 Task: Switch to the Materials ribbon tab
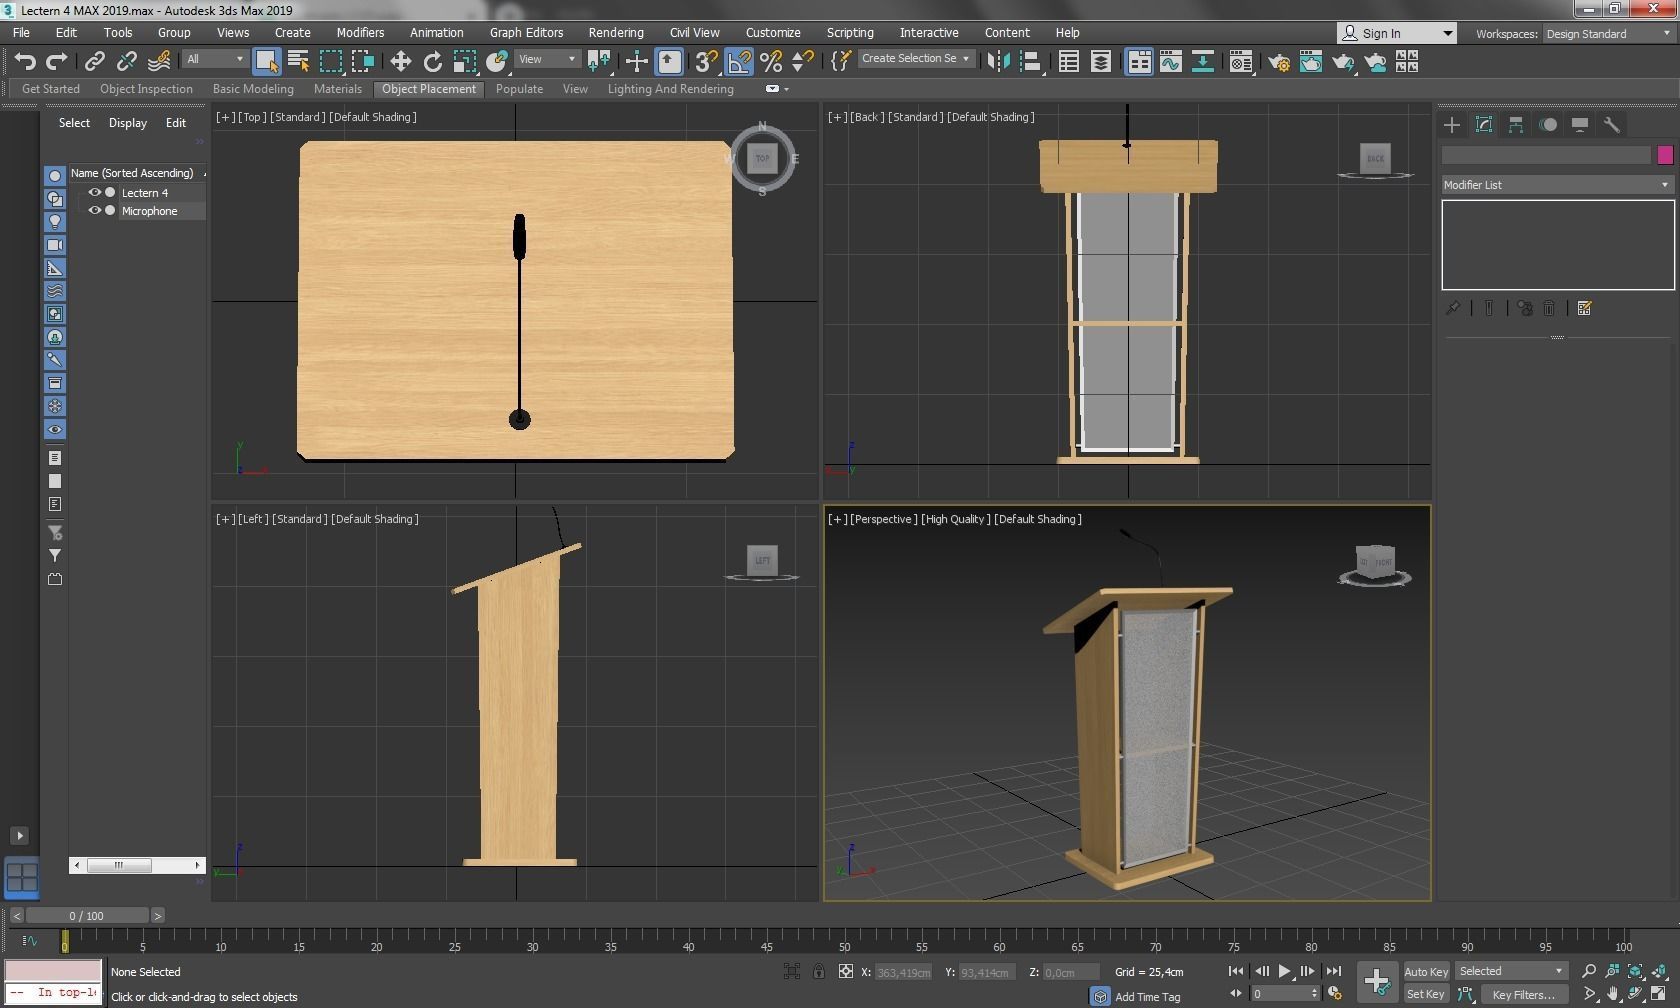click(x=338, y=89)
